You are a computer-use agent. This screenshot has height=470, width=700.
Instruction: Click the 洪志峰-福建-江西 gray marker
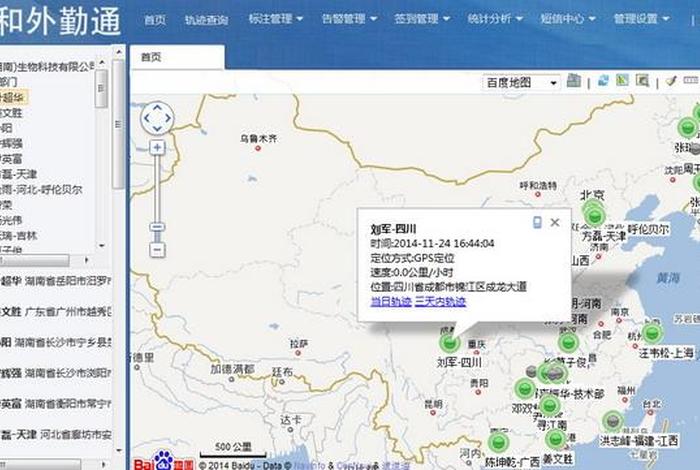tap(613, 420)
